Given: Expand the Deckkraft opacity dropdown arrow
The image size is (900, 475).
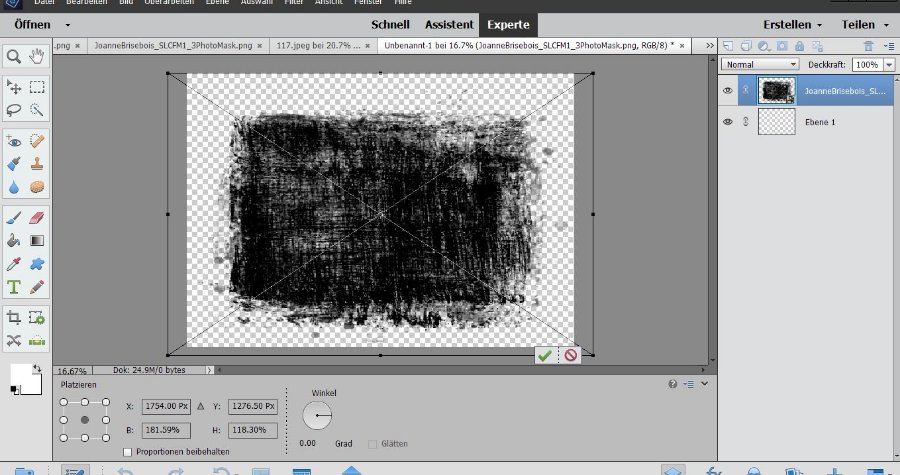Looking at the screenshot, I should tap(888, 64).
